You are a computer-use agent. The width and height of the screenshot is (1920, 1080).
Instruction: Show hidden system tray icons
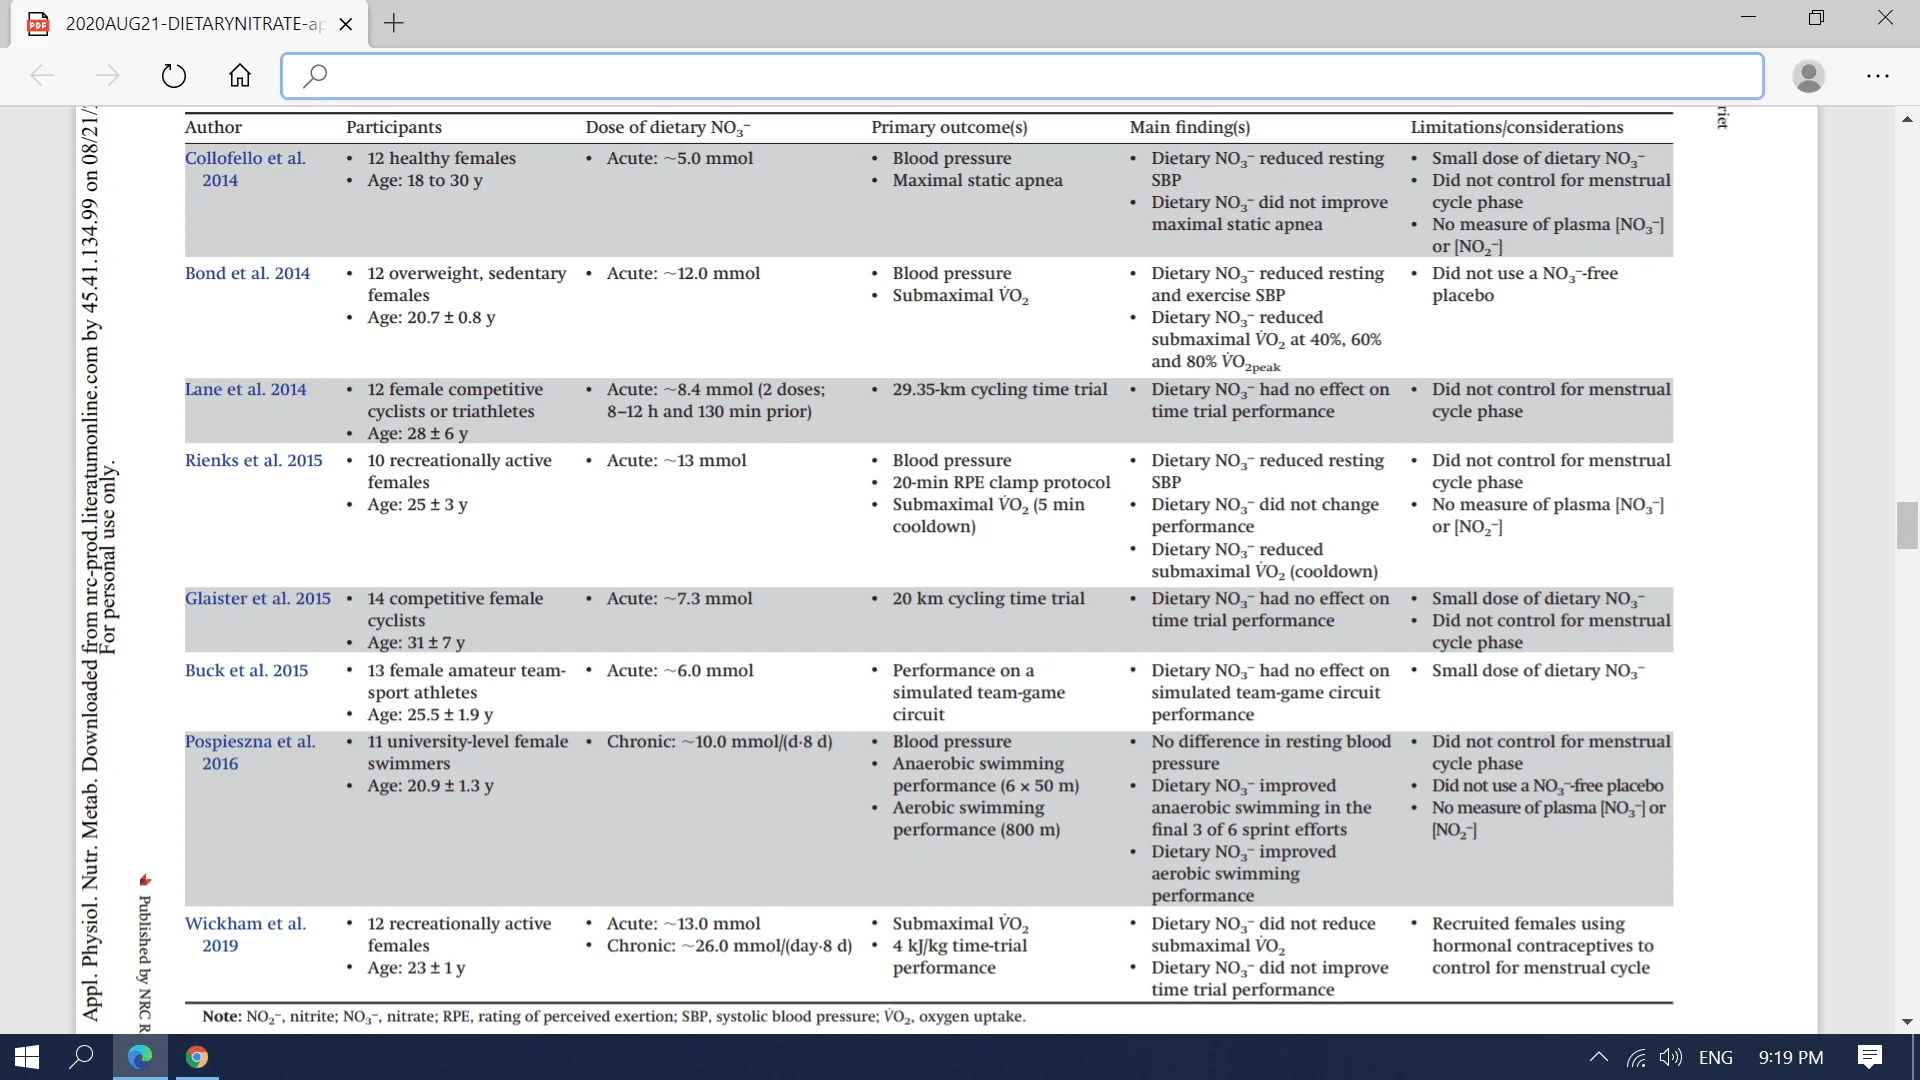tap(1598, 1057)
